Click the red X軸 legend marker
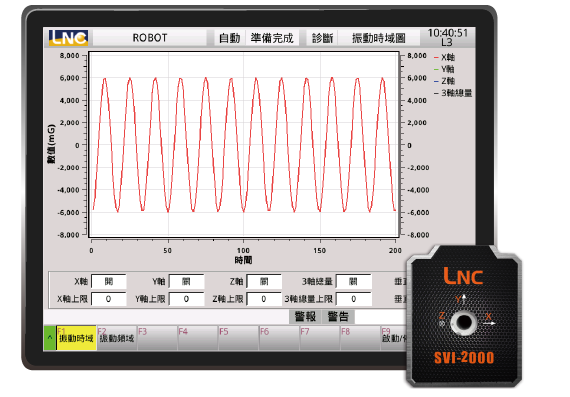570x397 pixels. pyautogui.click(x=436, y=57)
